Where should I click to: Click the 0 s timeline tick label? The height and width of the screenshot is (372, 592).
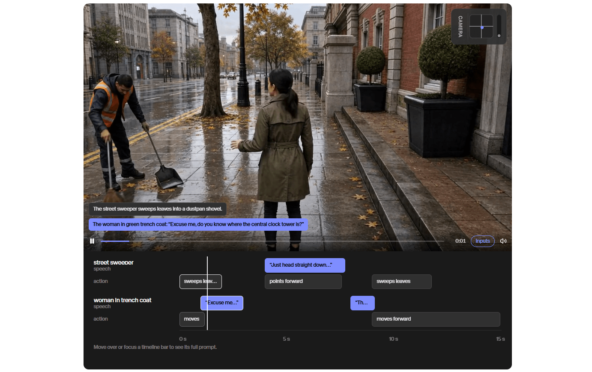[x=183, y=339]
